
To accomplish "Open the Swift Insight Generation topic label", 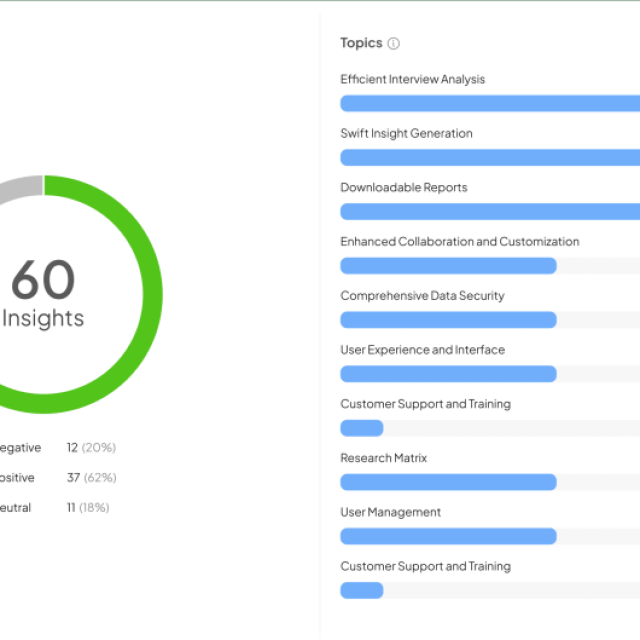I will [x=407, y=133].
